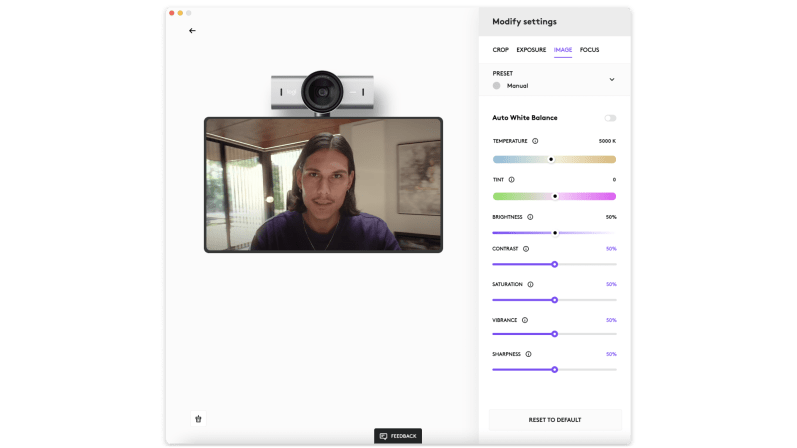Click the Reset to Default button
Image resolution: width=797 pixels, height=448 pixels.
point(554,420)
